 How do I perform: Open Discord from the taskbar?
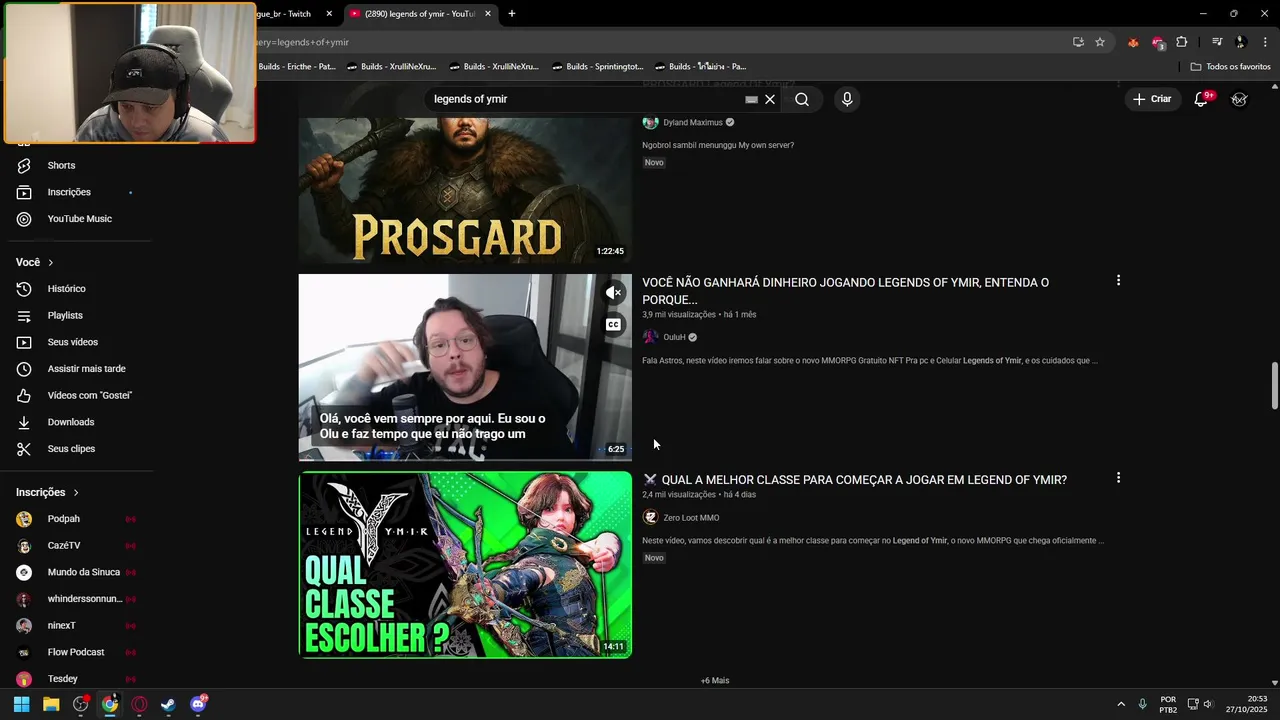pos(198,704)
